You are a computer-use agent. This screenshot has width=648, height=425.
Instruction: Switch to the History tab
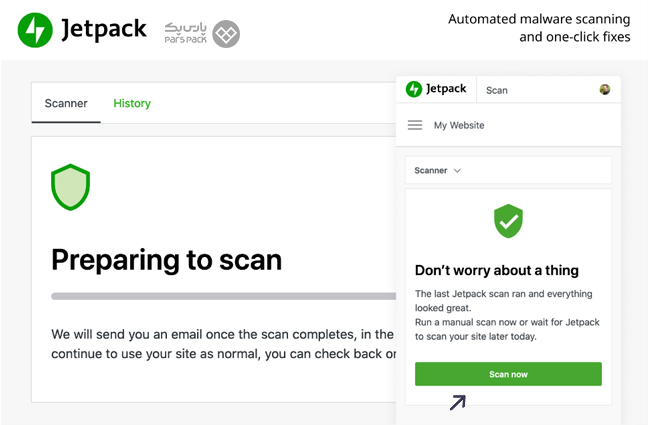coord(132,103)
